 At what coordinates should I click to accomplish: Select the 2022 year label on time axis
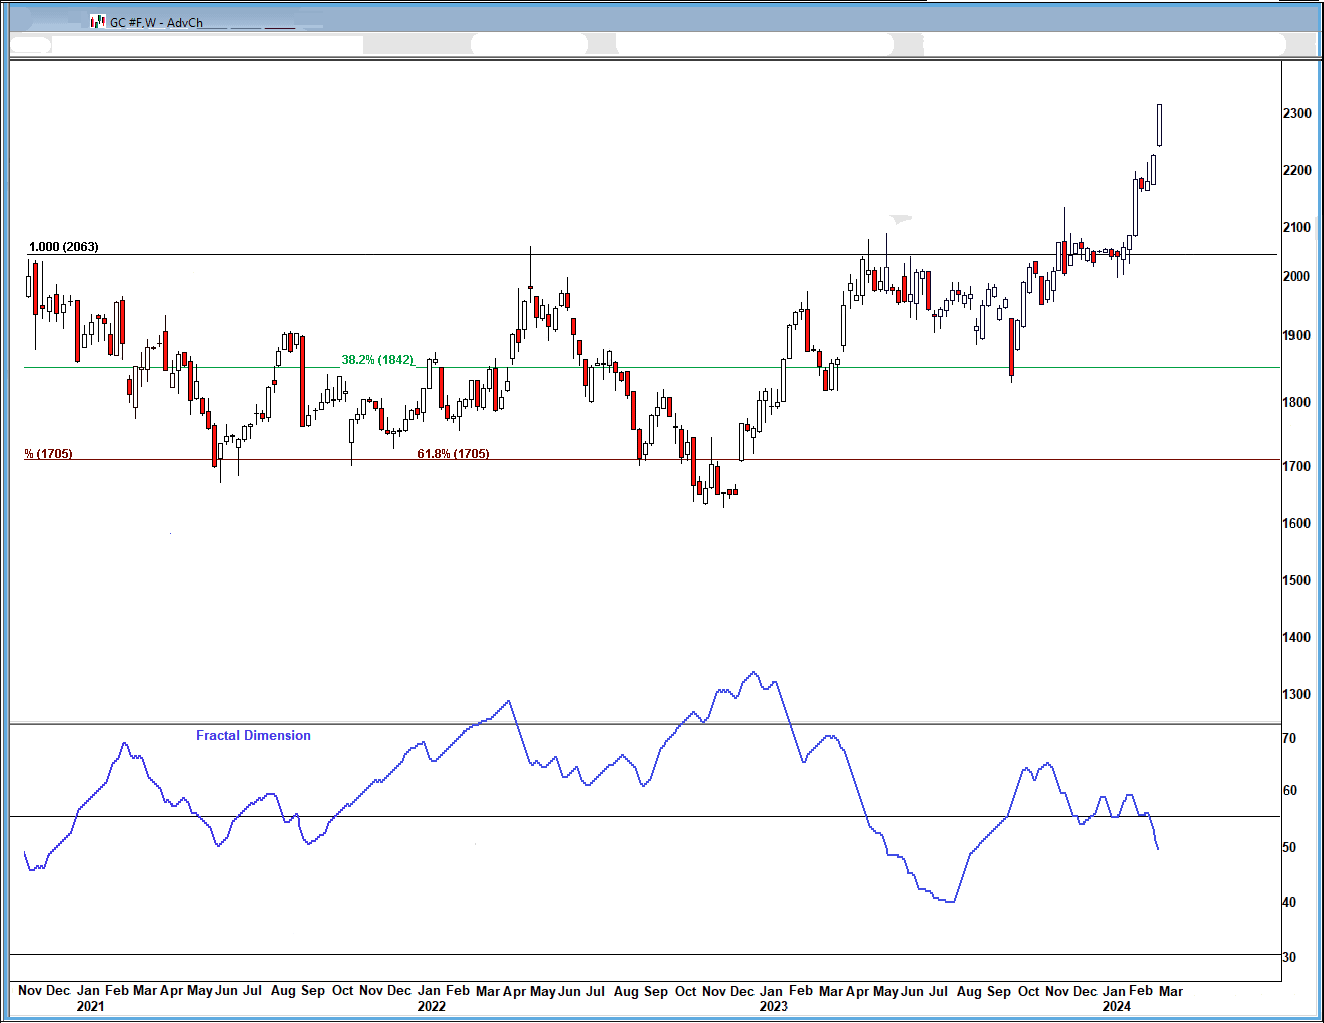tap(432, 1007)
